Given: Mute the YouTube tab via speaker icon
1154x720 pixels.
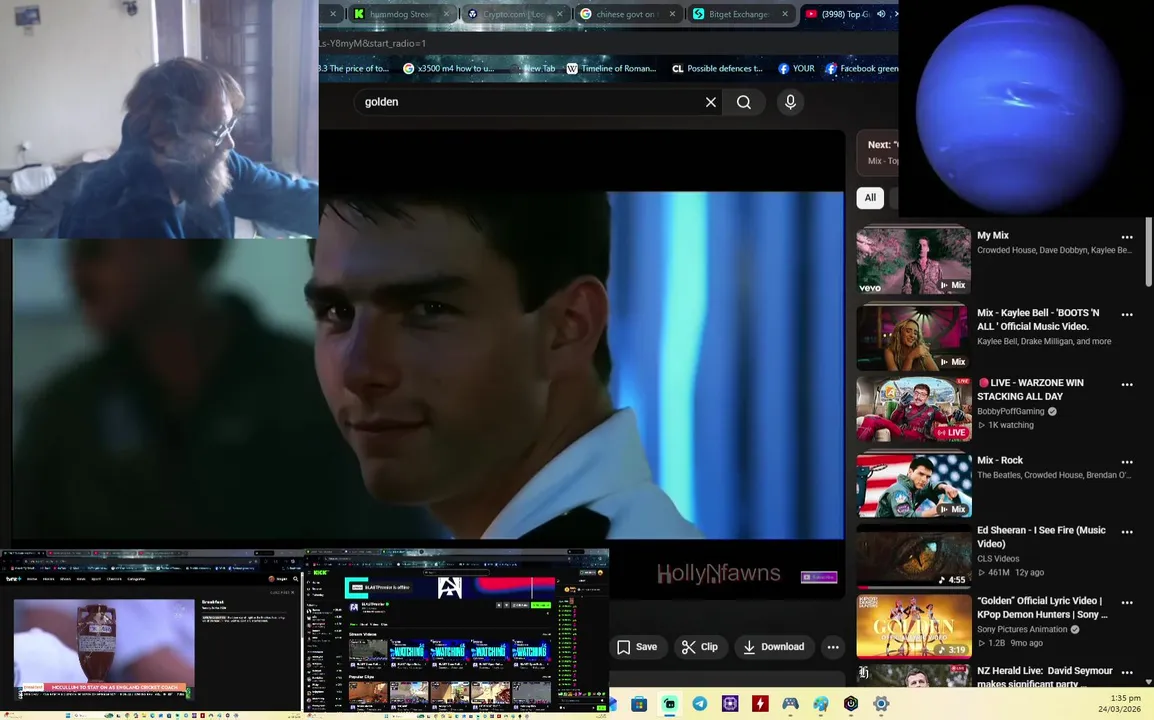Looking at the screenshot, I should (x=881, y=14).
